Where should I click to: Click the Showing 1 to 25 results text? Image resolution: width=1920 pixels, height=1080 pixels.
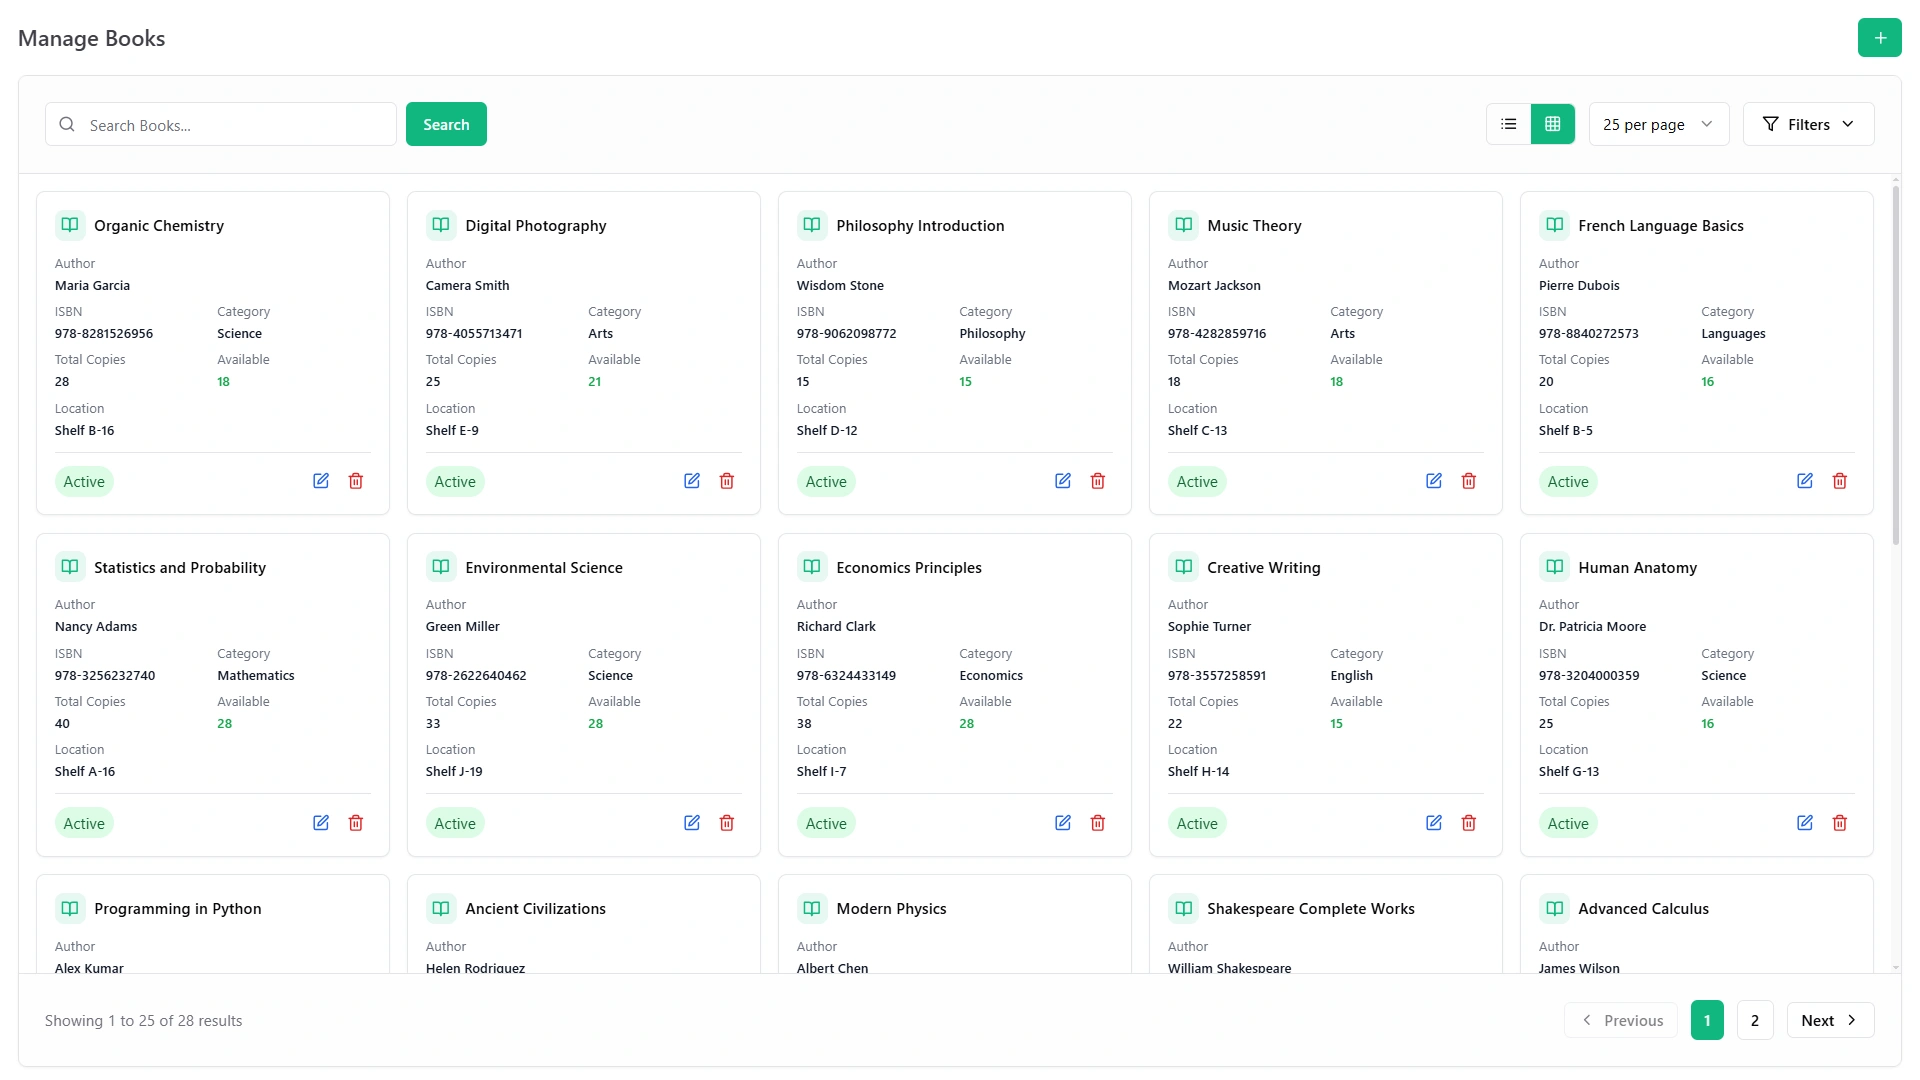(x=144, y=1021)
